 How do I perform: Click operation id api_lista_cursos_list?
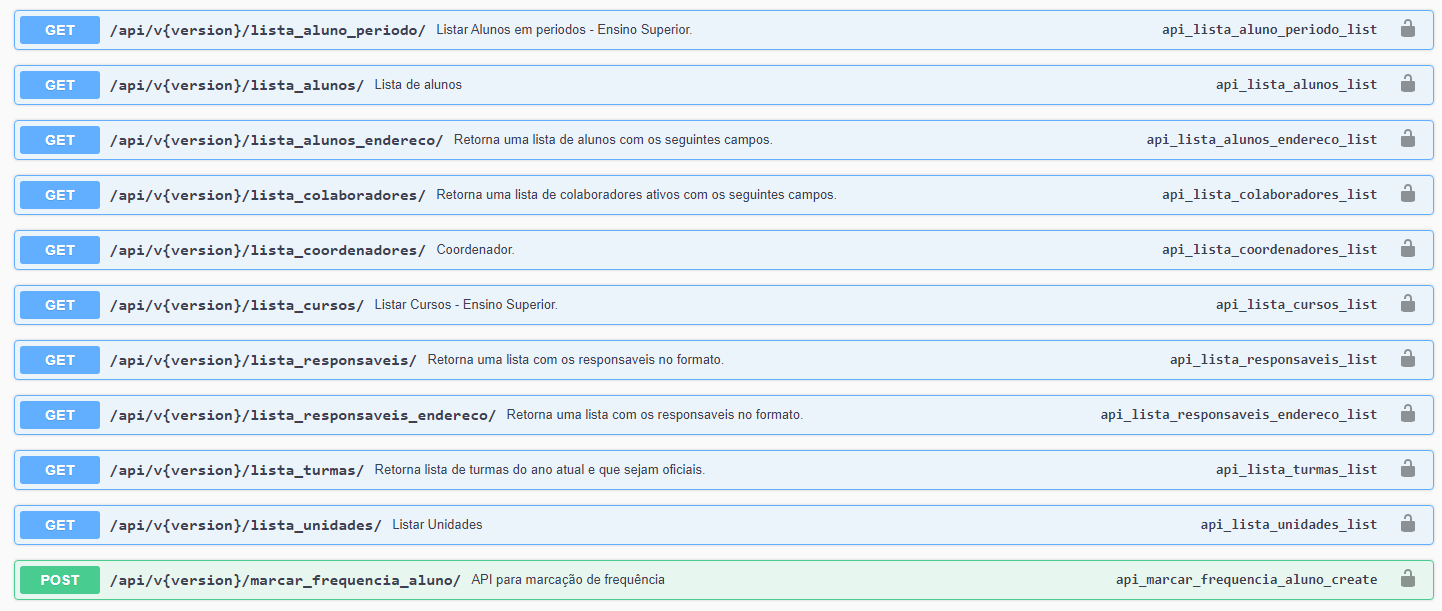click(x=1296, y=305)
